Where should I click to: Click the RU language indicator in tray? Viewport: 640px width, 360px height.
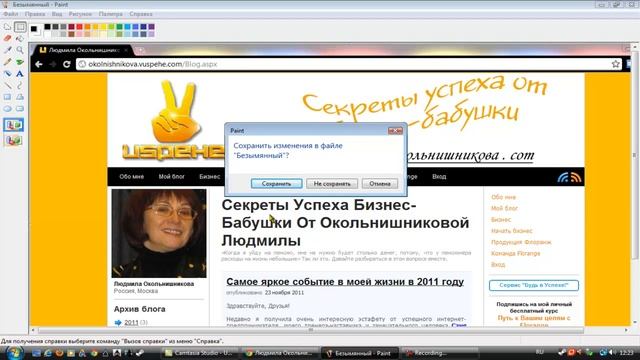[x=540, y=352]
